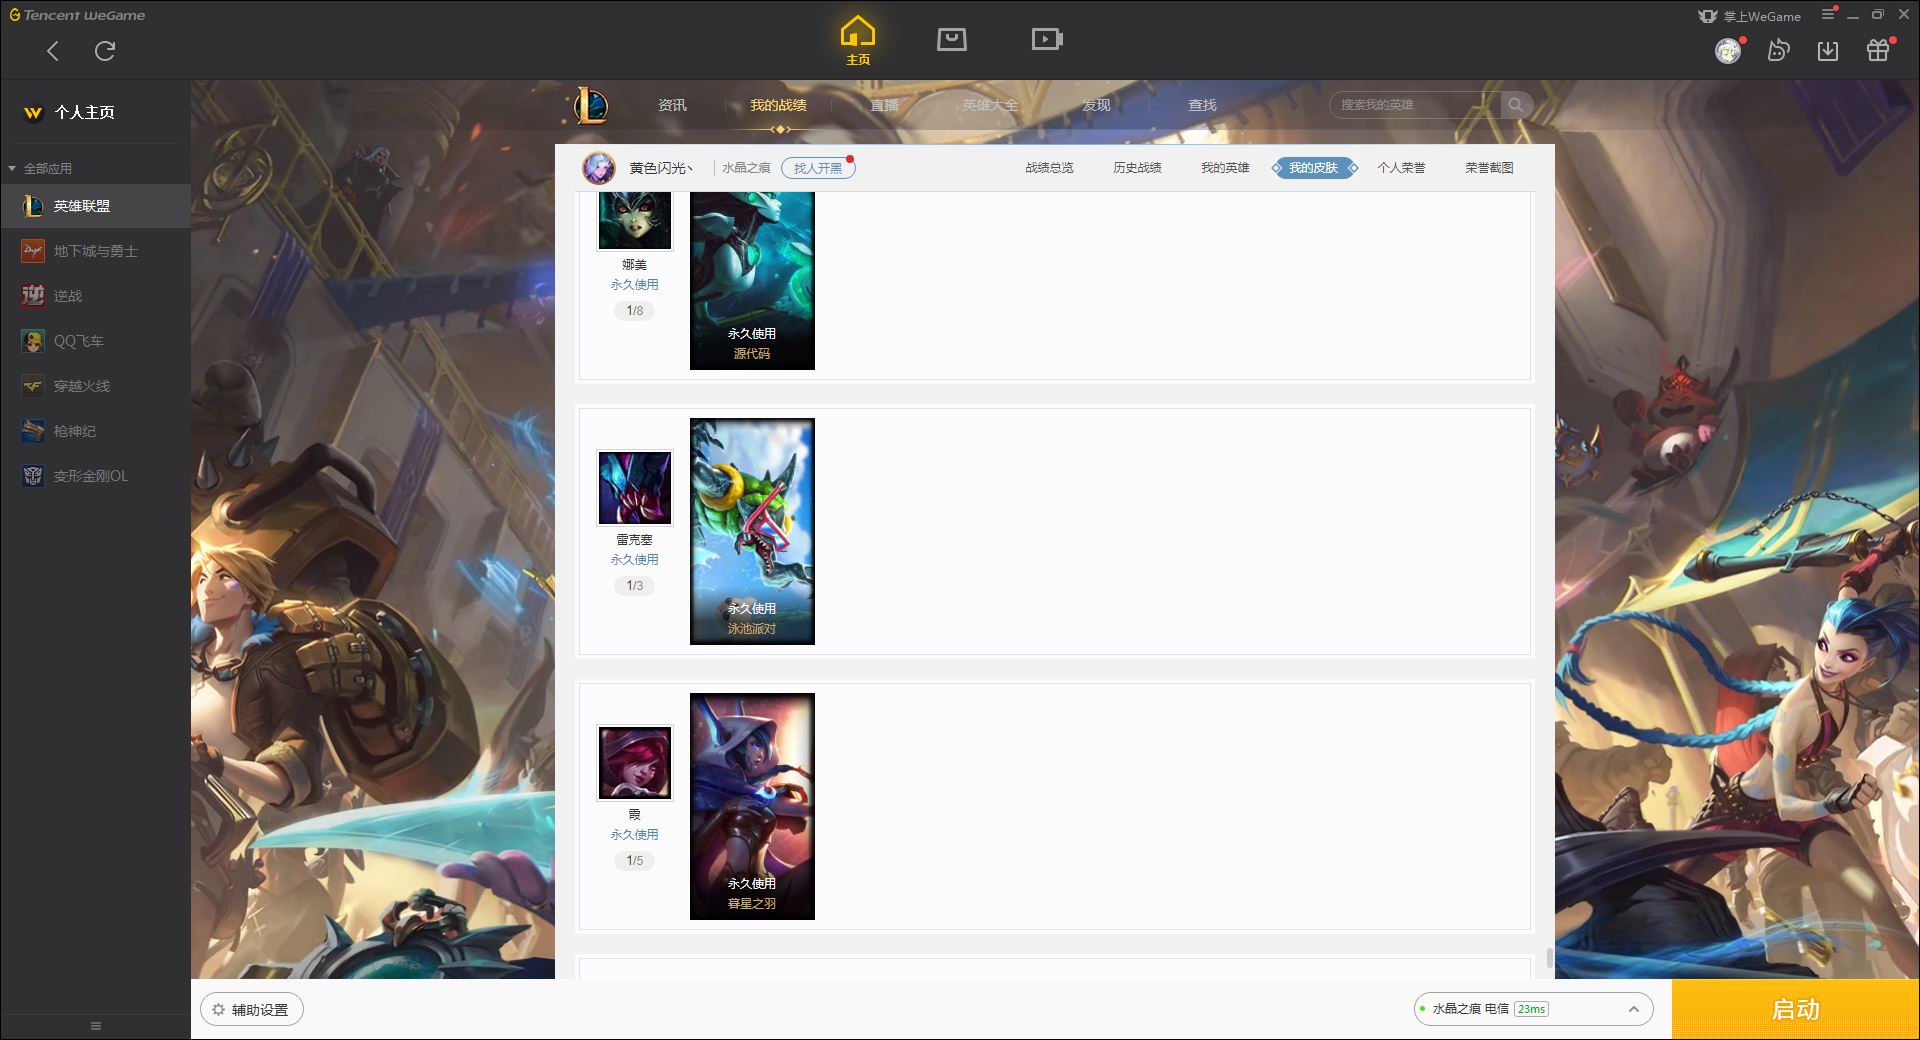Viewport: 1920px width, 1040px height.
Task: Open the 荣誉截图 tab
Action: 1489,168
